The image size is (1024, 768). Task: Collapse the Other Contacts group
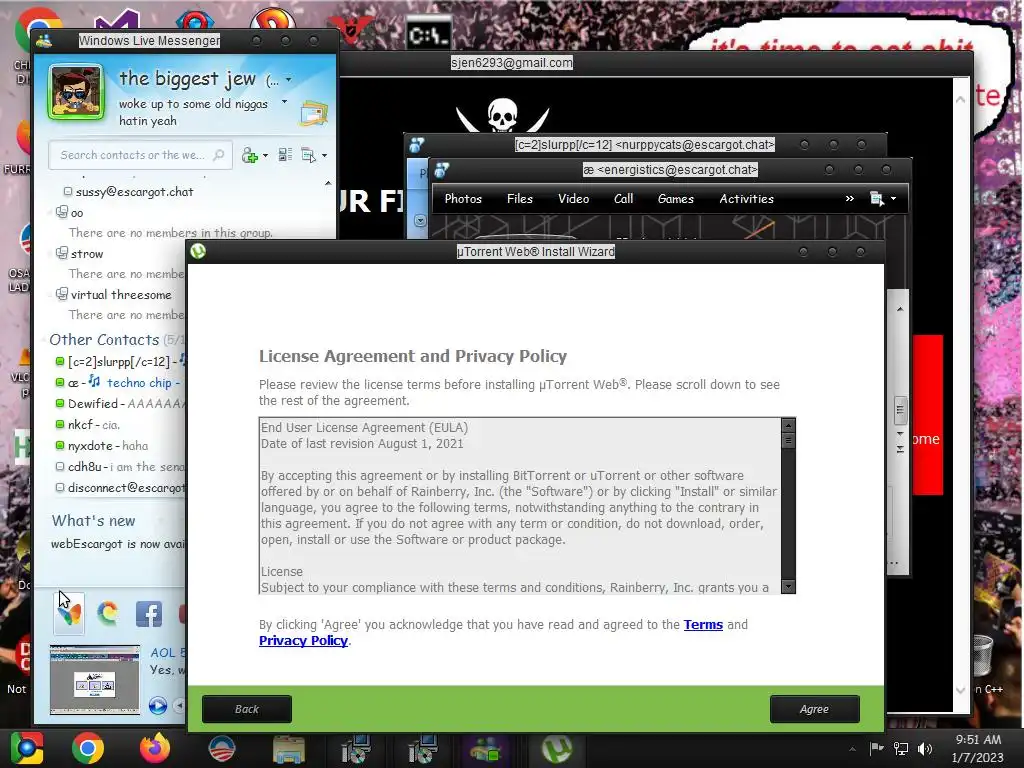pos(43,340)
